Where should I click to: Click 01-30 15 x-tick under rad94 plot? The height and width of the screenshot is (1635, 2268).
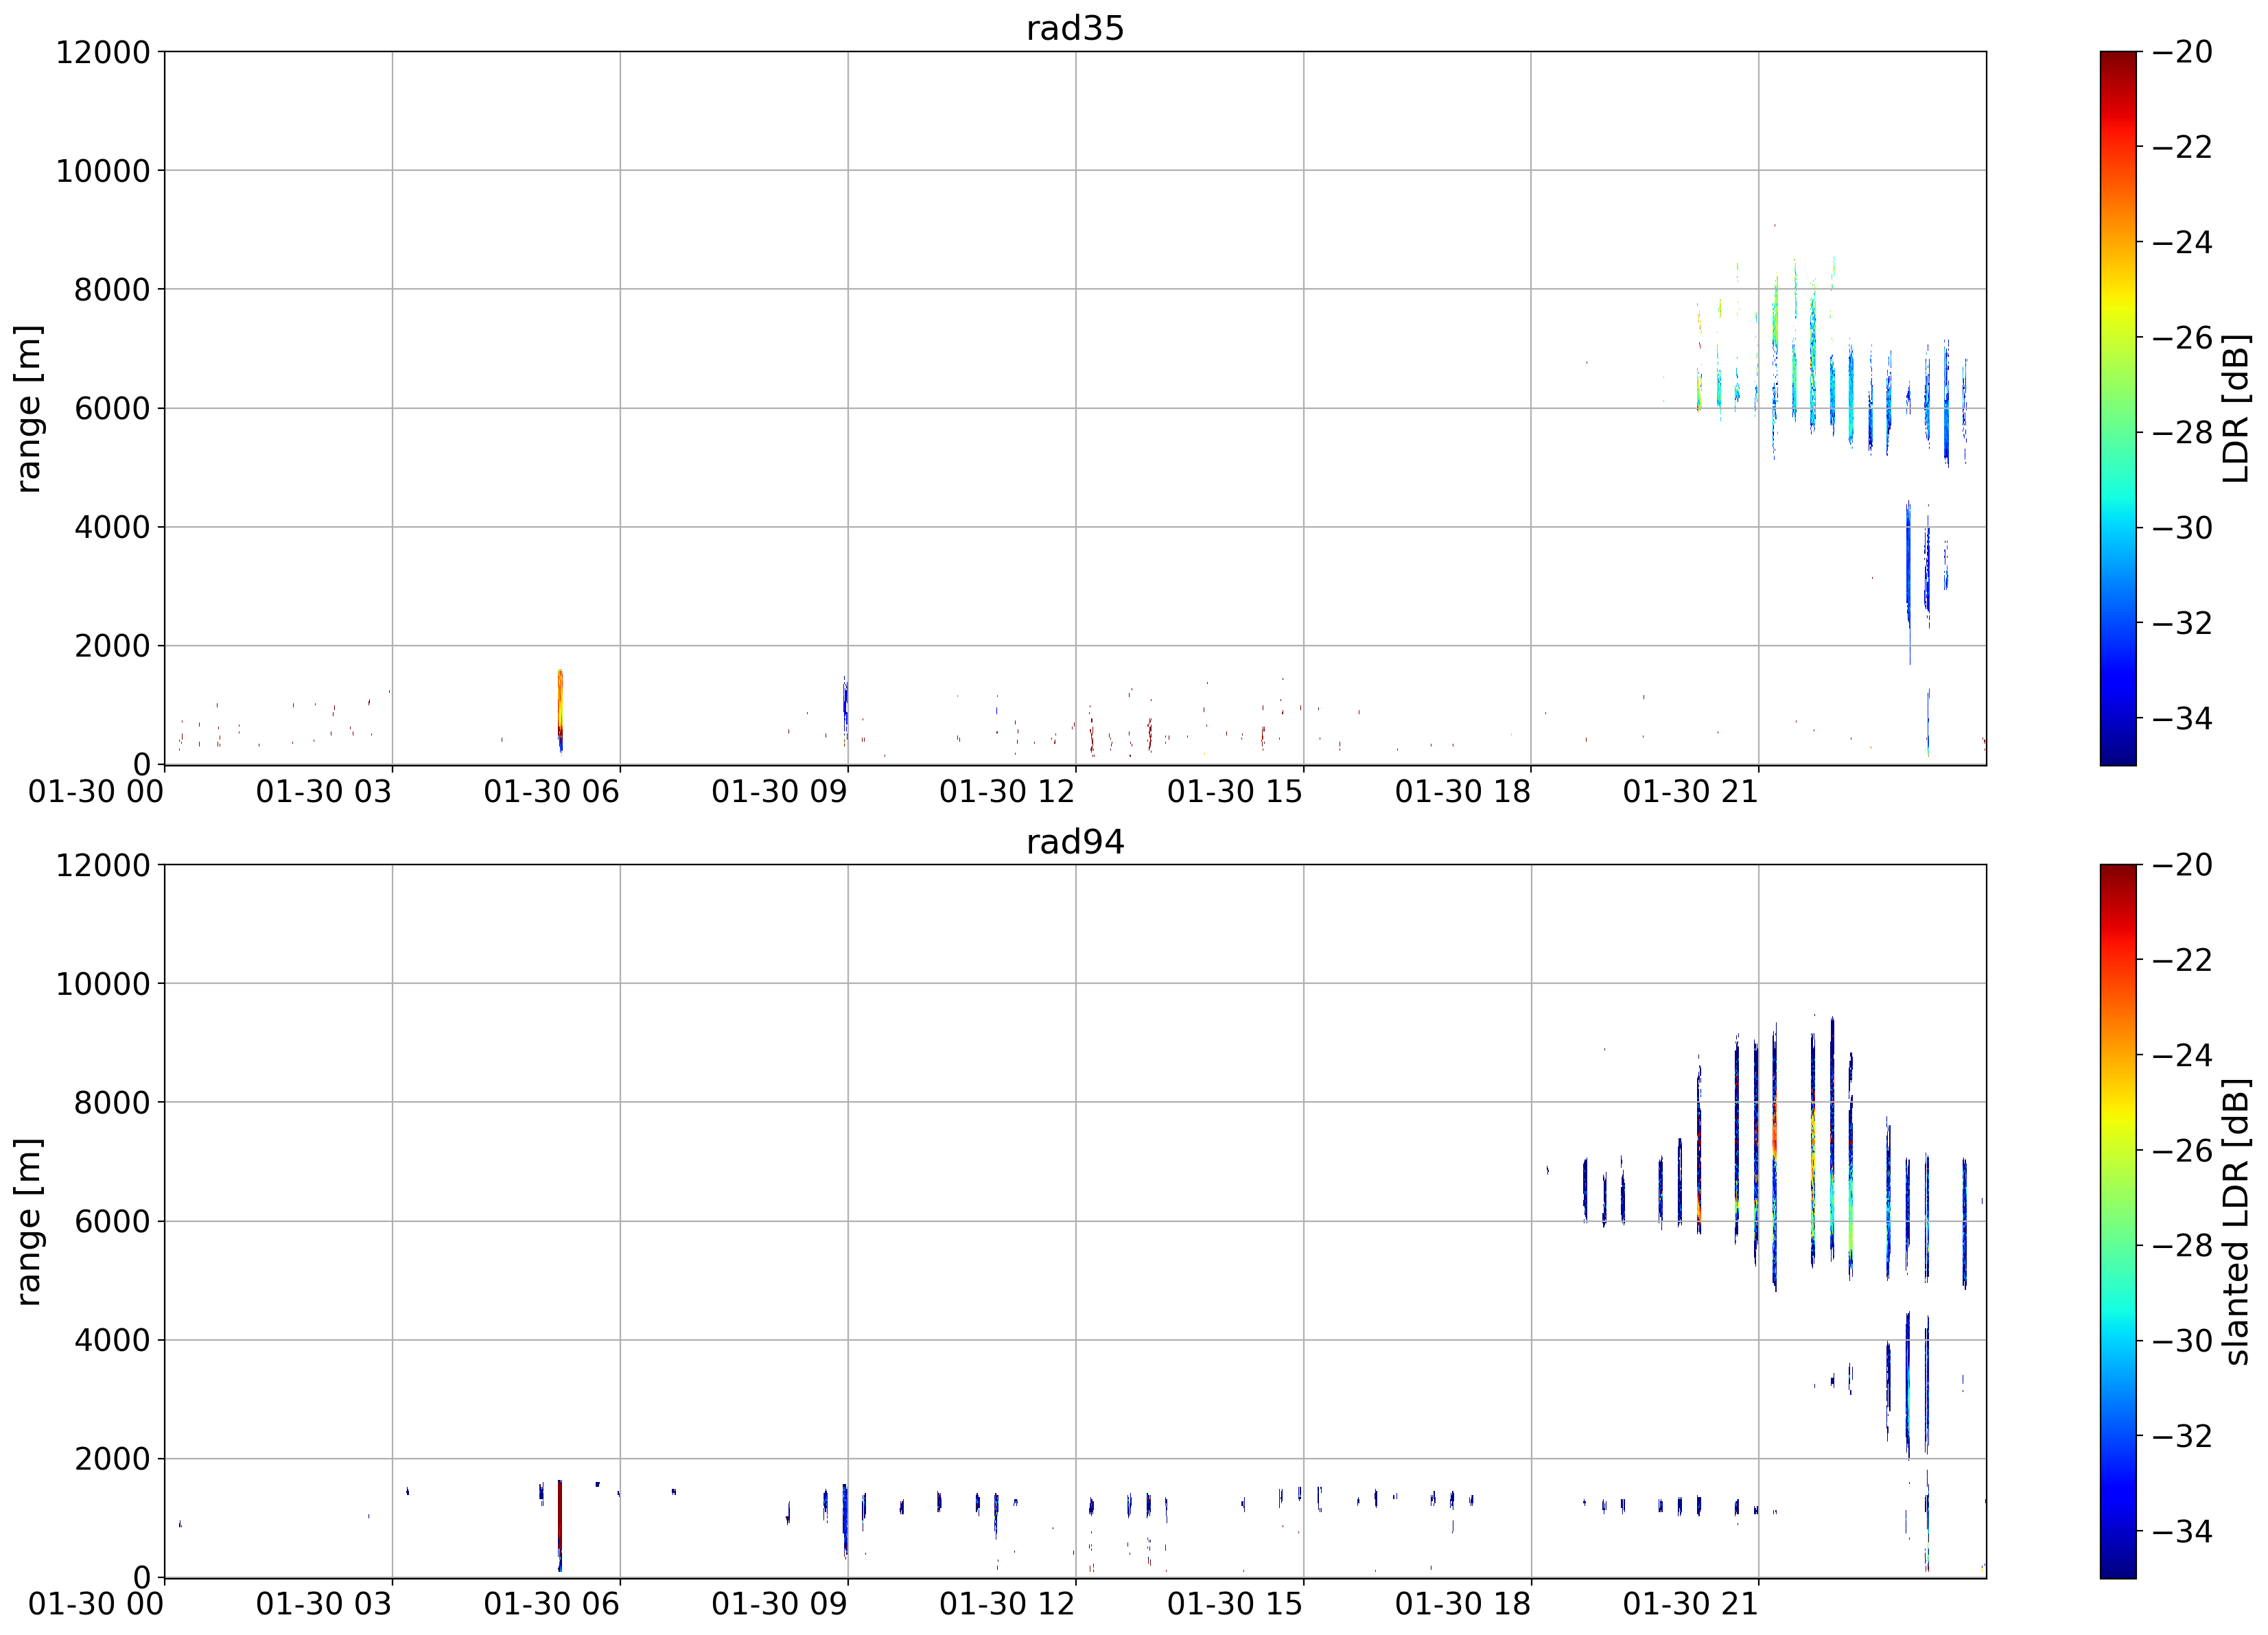tap(1235, 1605)
